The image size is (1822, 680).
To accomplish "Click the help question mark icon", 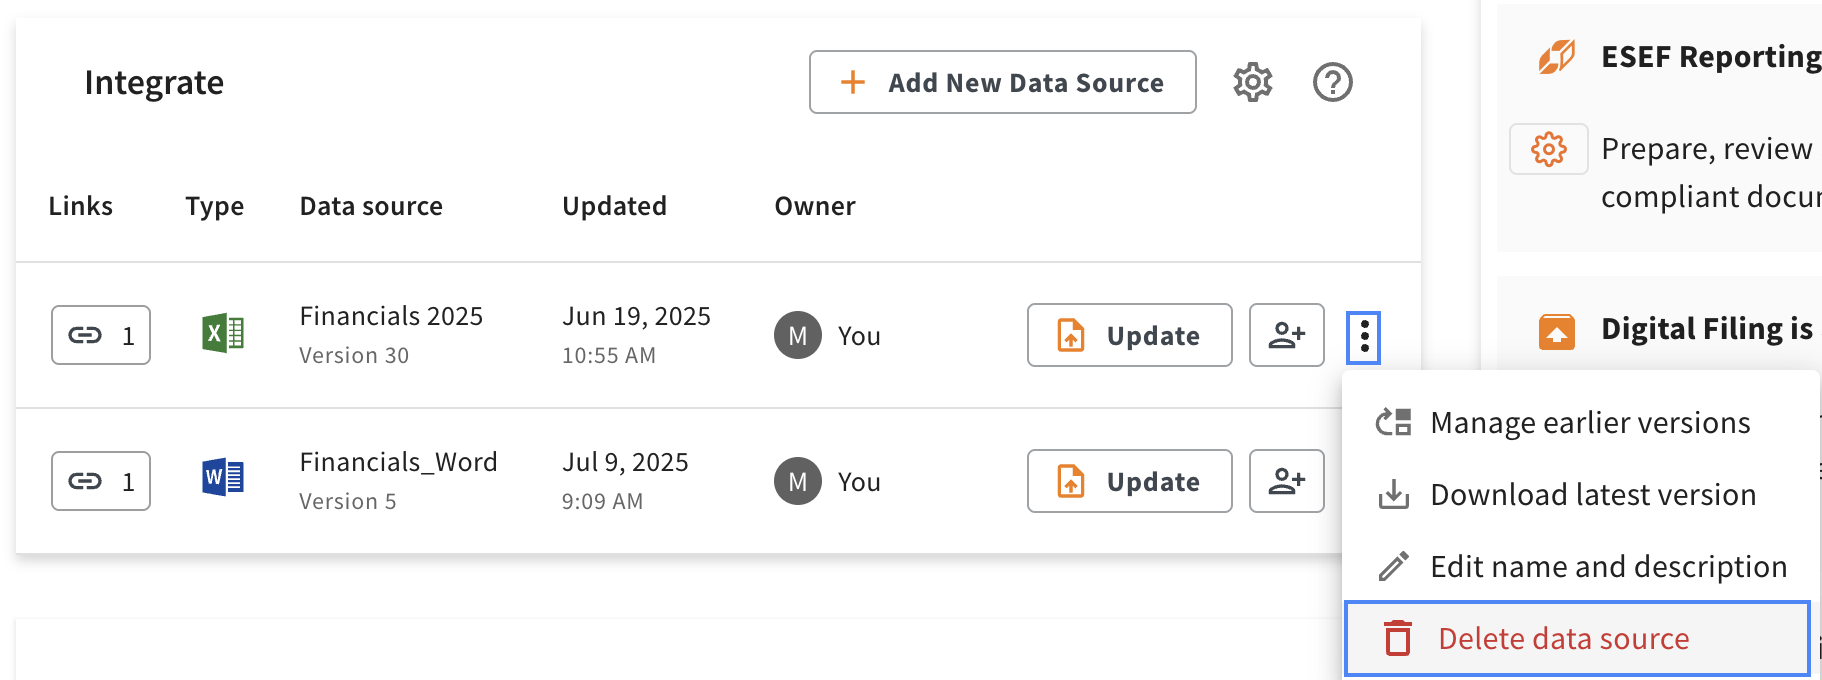I will pyautogui.click(x=1332, y=82).
